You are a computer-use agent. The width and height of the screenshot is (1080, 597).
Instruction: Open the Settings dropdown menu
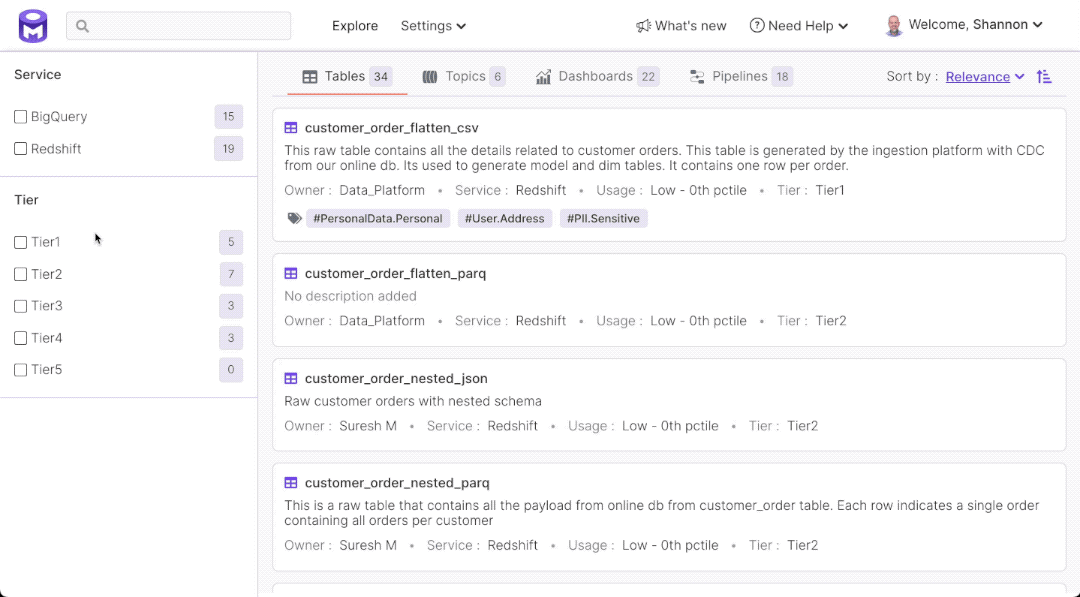click(x=433, y=26)
